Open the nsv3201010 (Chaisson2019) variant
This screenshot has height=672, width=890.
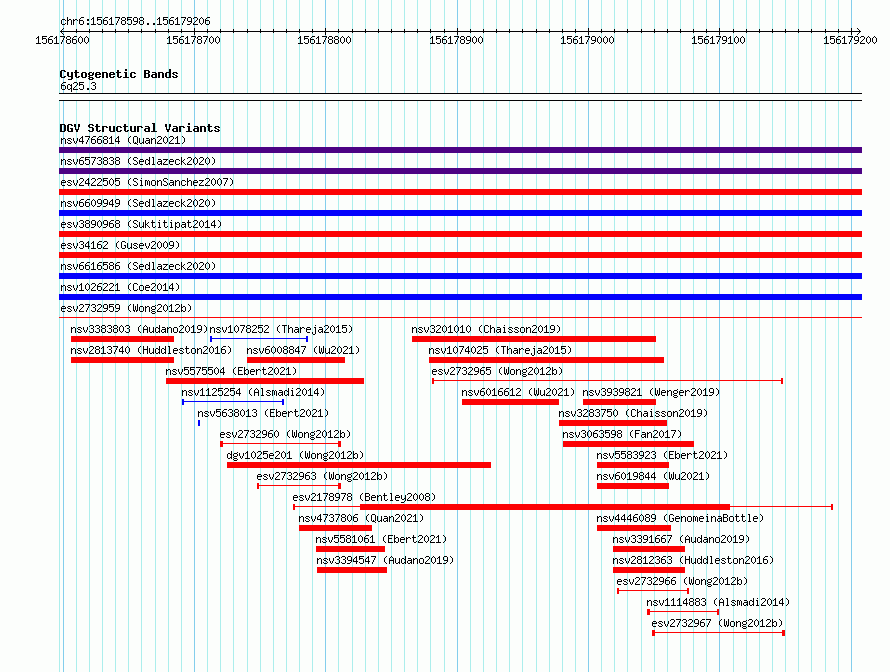tap(486, 329)
